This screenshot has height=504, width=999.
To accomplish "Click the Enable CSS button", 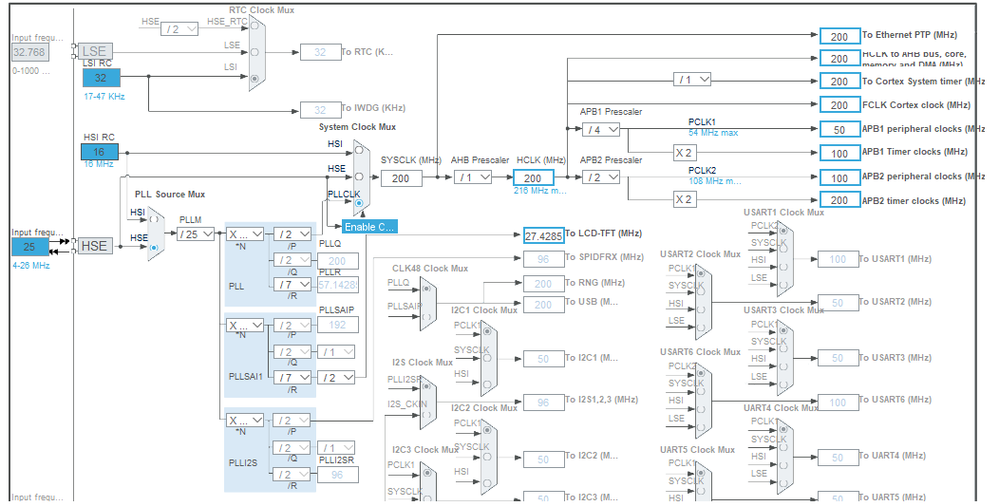I will tap(370, 227).
